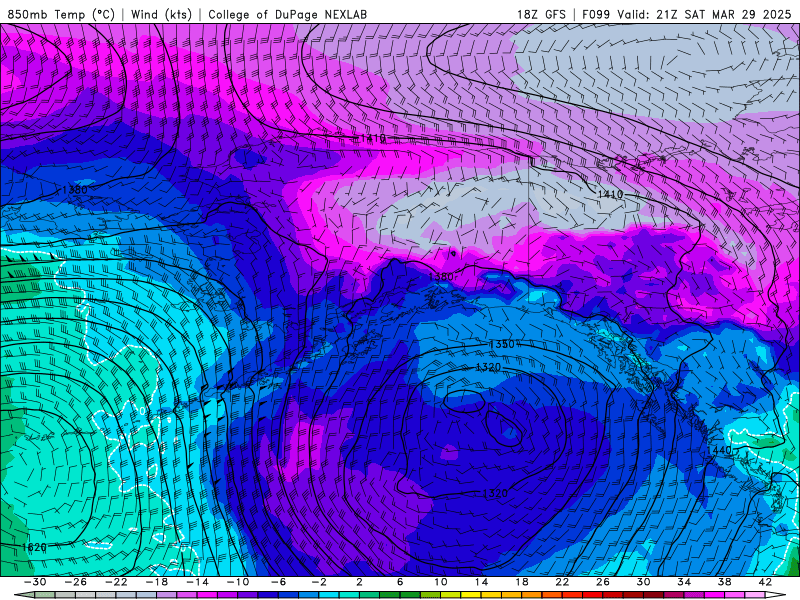Click the -2 color scale label
Image resolution: width=800 pixels, height=600 pixels.
(319, 582)
